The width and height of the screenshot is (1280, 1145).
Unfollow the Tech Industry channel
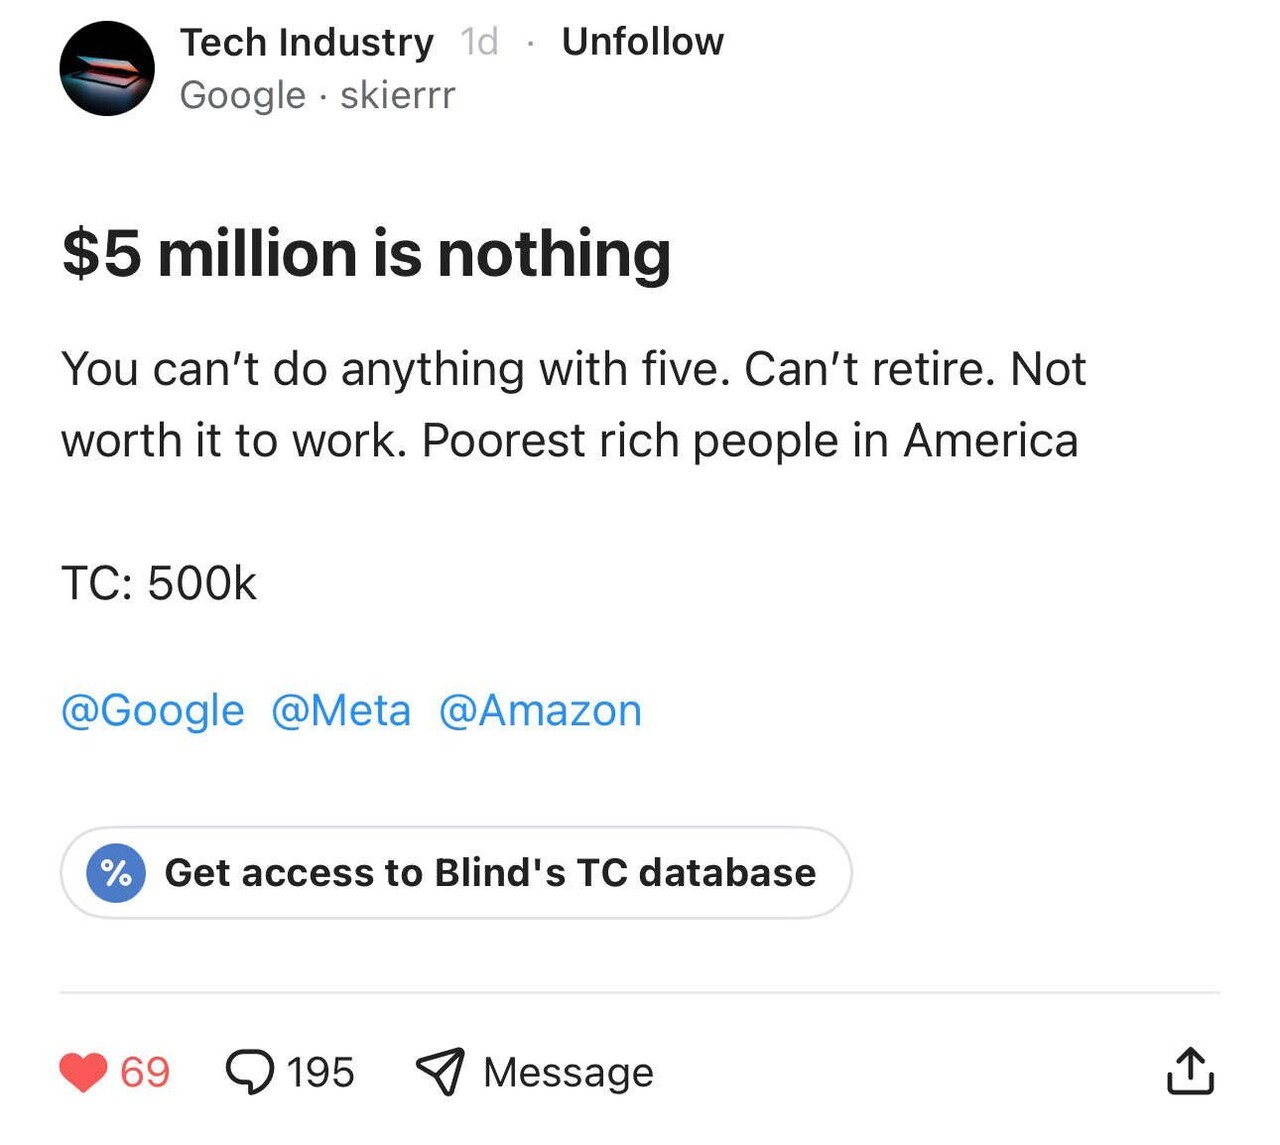[642, 42]
